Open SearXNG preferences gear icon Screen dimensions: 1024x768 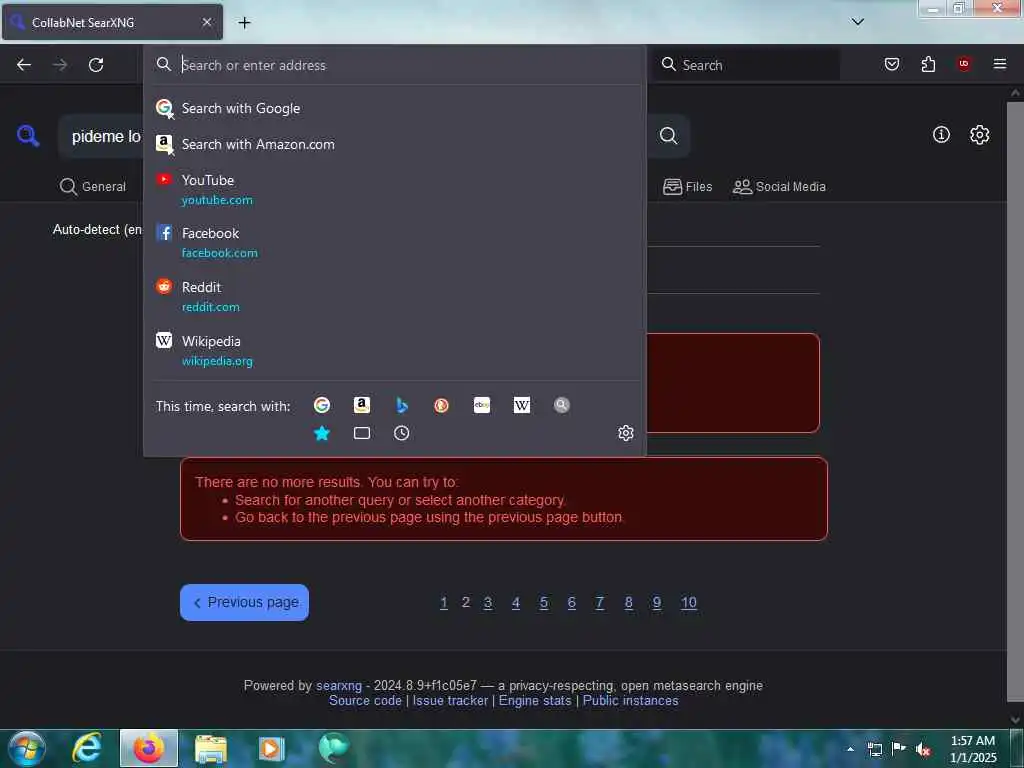tap(980, 135)
